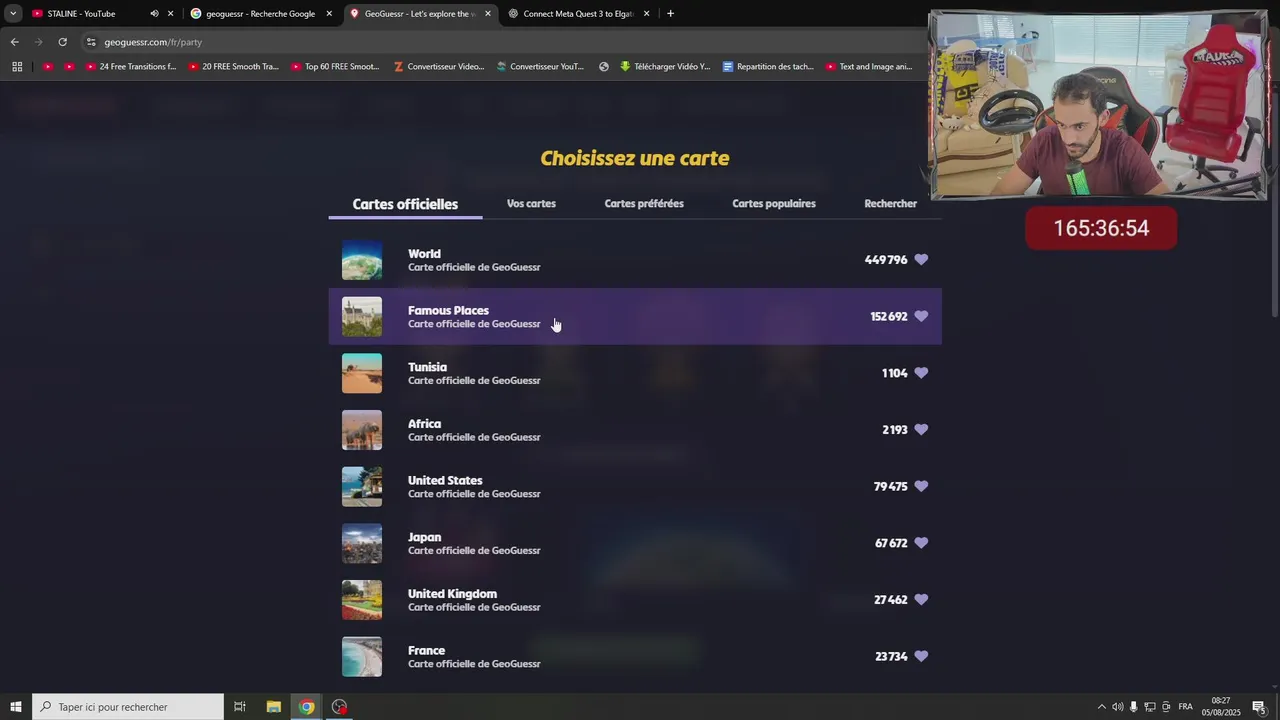Select the Japan map thumbnail

click(362, 543)
